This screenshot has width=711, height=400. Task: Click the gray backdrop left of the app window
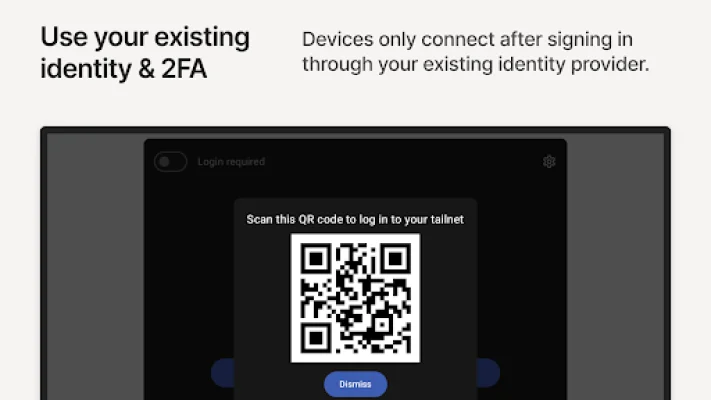tap(96, 268)
